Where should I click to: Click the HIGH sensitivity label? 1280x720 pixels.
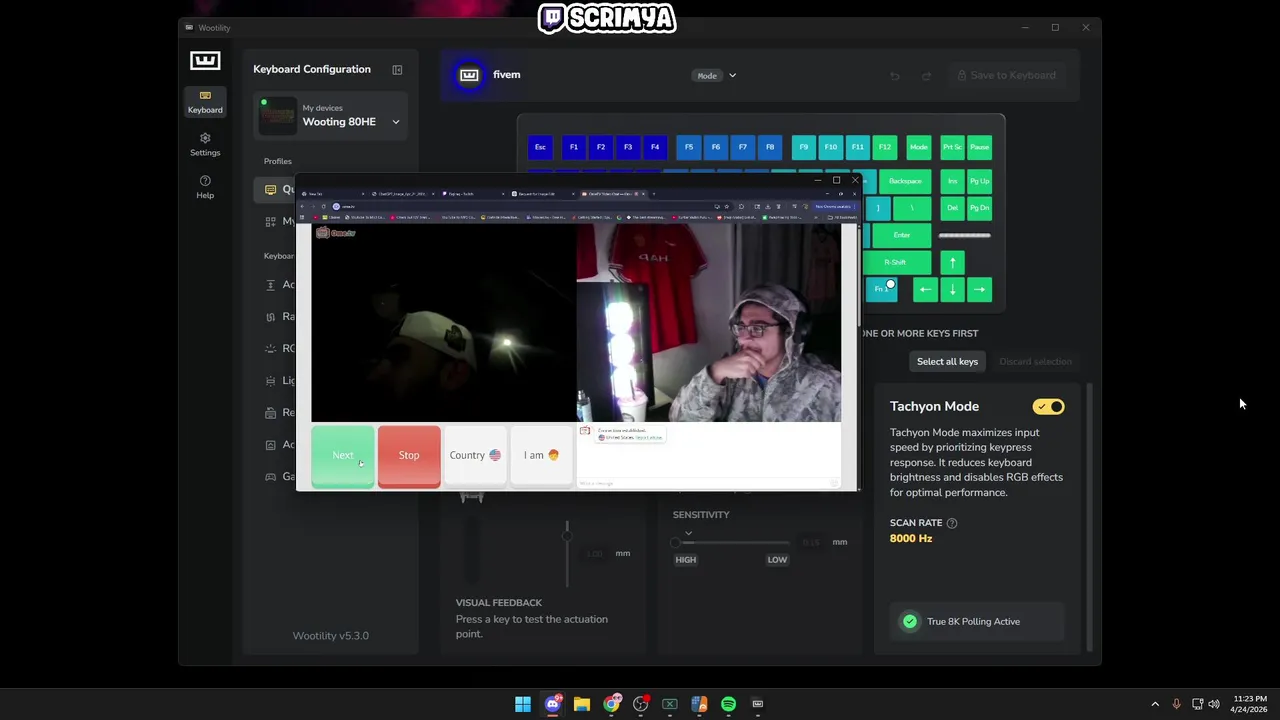[686, 560]
